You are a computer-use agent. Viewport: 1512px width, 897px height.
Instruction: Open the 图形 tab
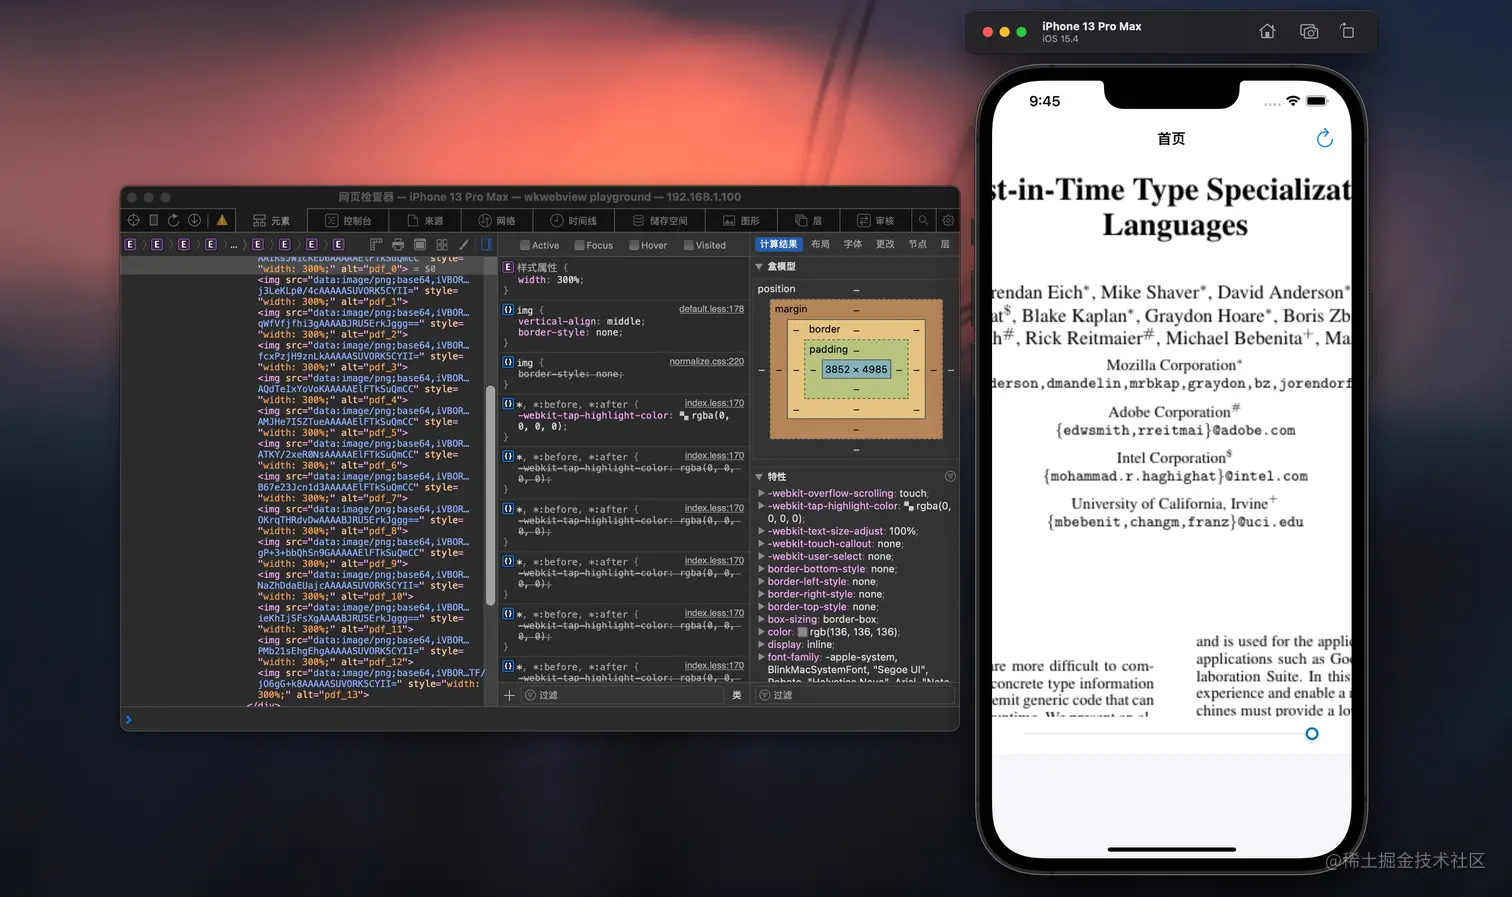(x=741, y=220)
